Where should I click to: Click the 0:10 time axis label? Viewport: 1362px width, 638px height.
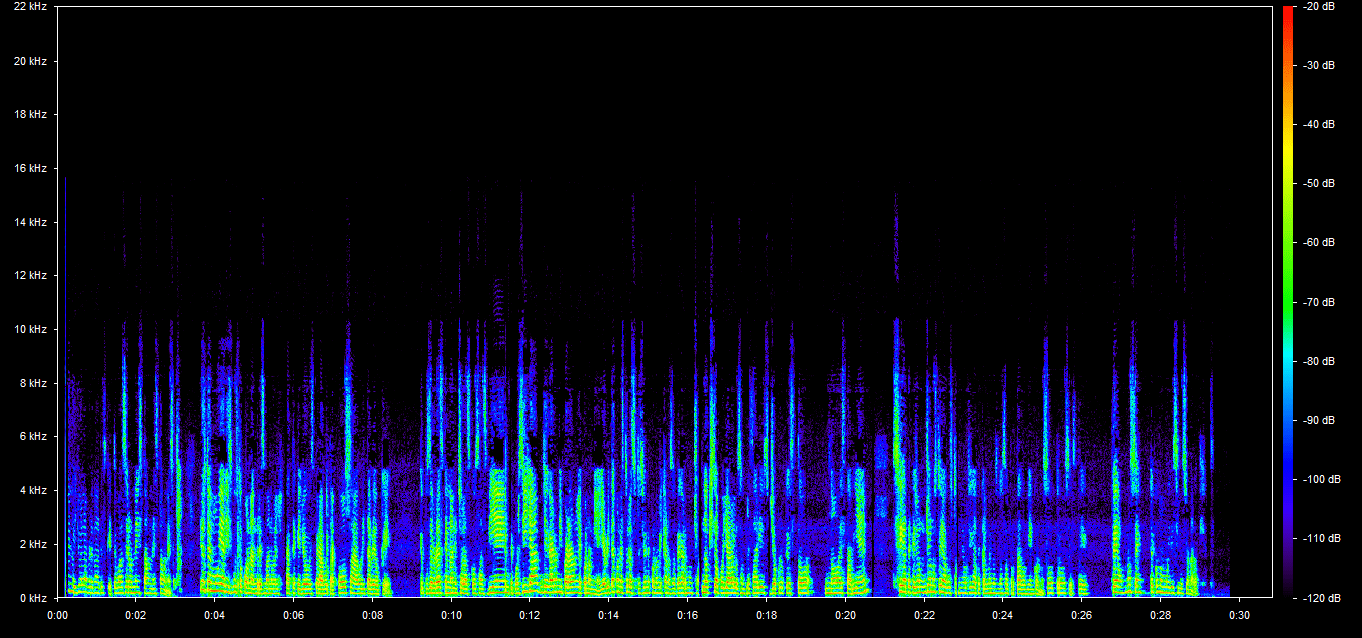pyautogui.click(x=451, y=615)
